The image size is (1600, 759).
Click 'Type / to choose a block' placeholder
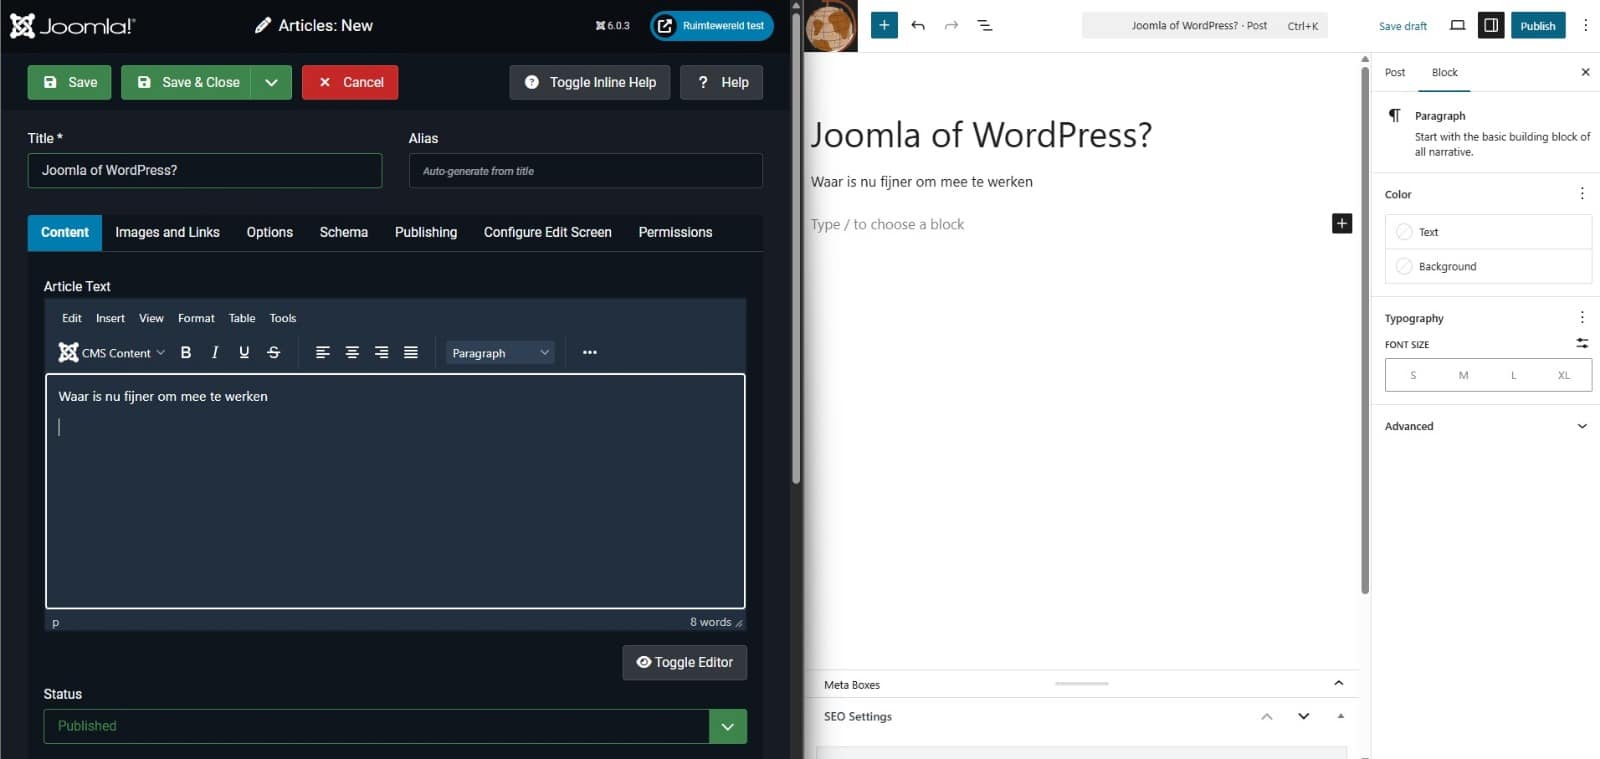[x=887, y=224]
